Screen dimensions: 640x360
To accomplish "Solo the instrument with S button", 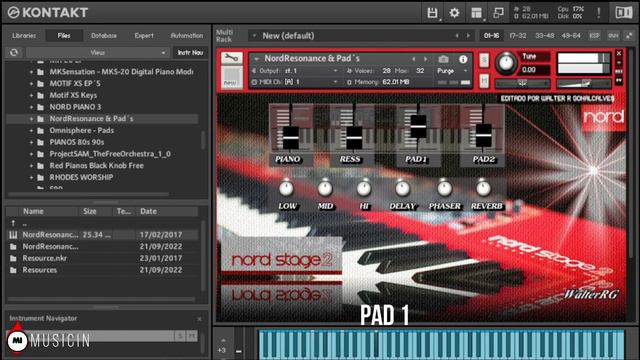I will pos(484,60).
